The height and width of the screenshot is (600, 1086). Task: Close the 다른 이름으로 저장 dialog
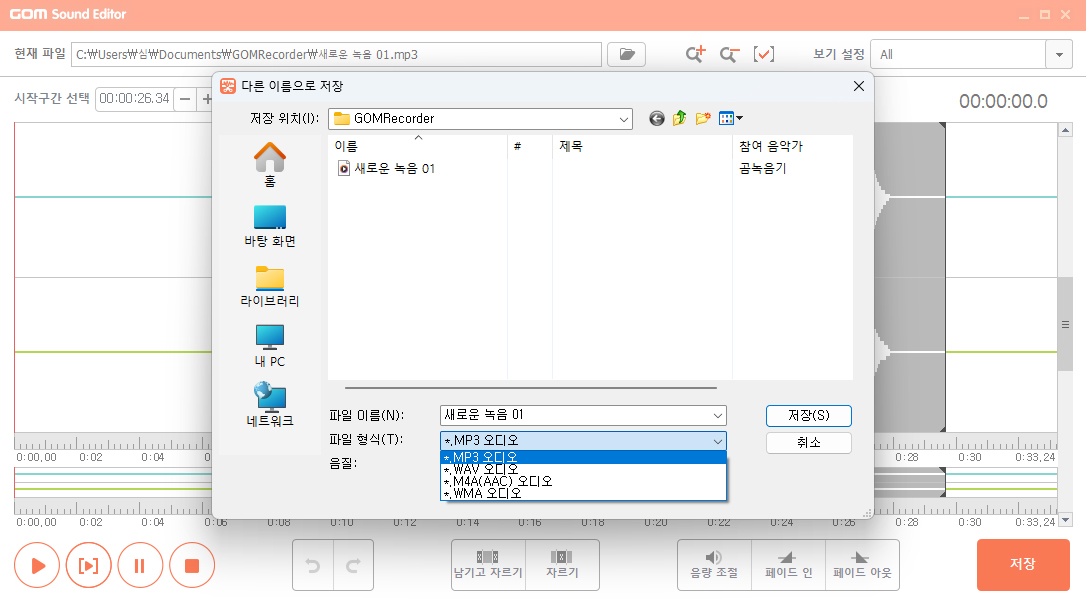pyautogui.click(x=859, y=86)
